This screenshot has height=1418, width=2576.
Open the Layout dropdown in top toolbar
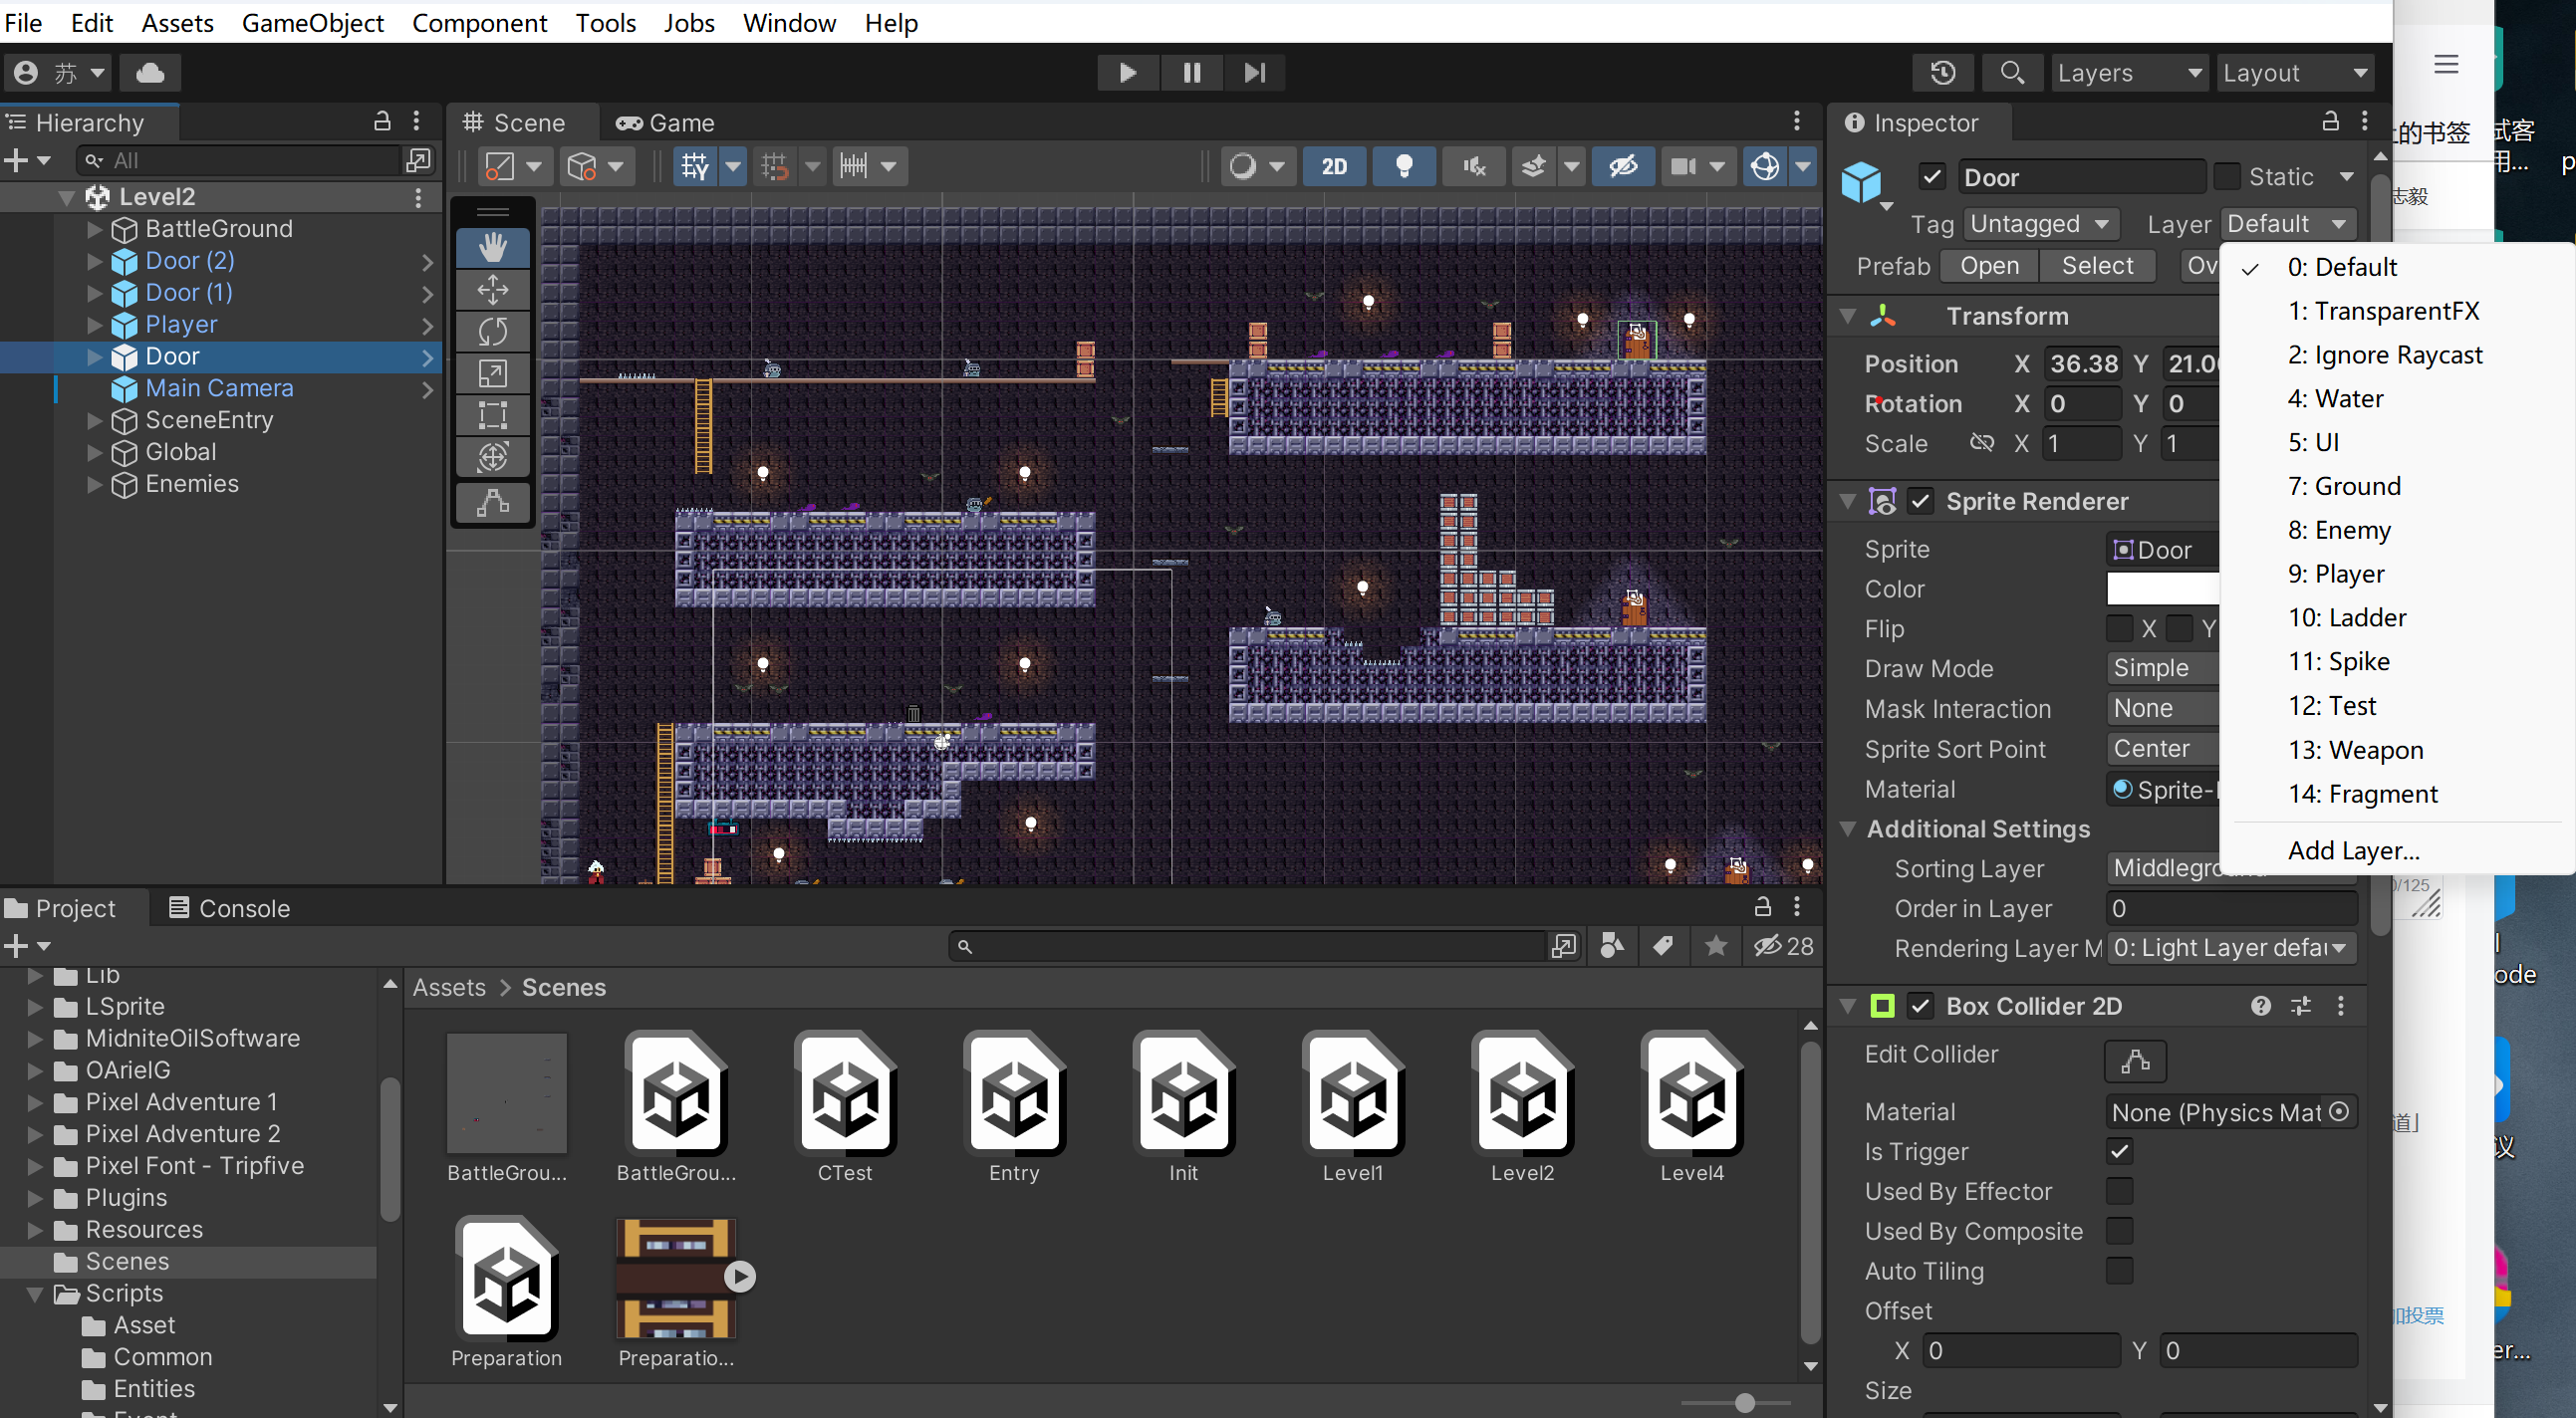[x=2295, y=72]
